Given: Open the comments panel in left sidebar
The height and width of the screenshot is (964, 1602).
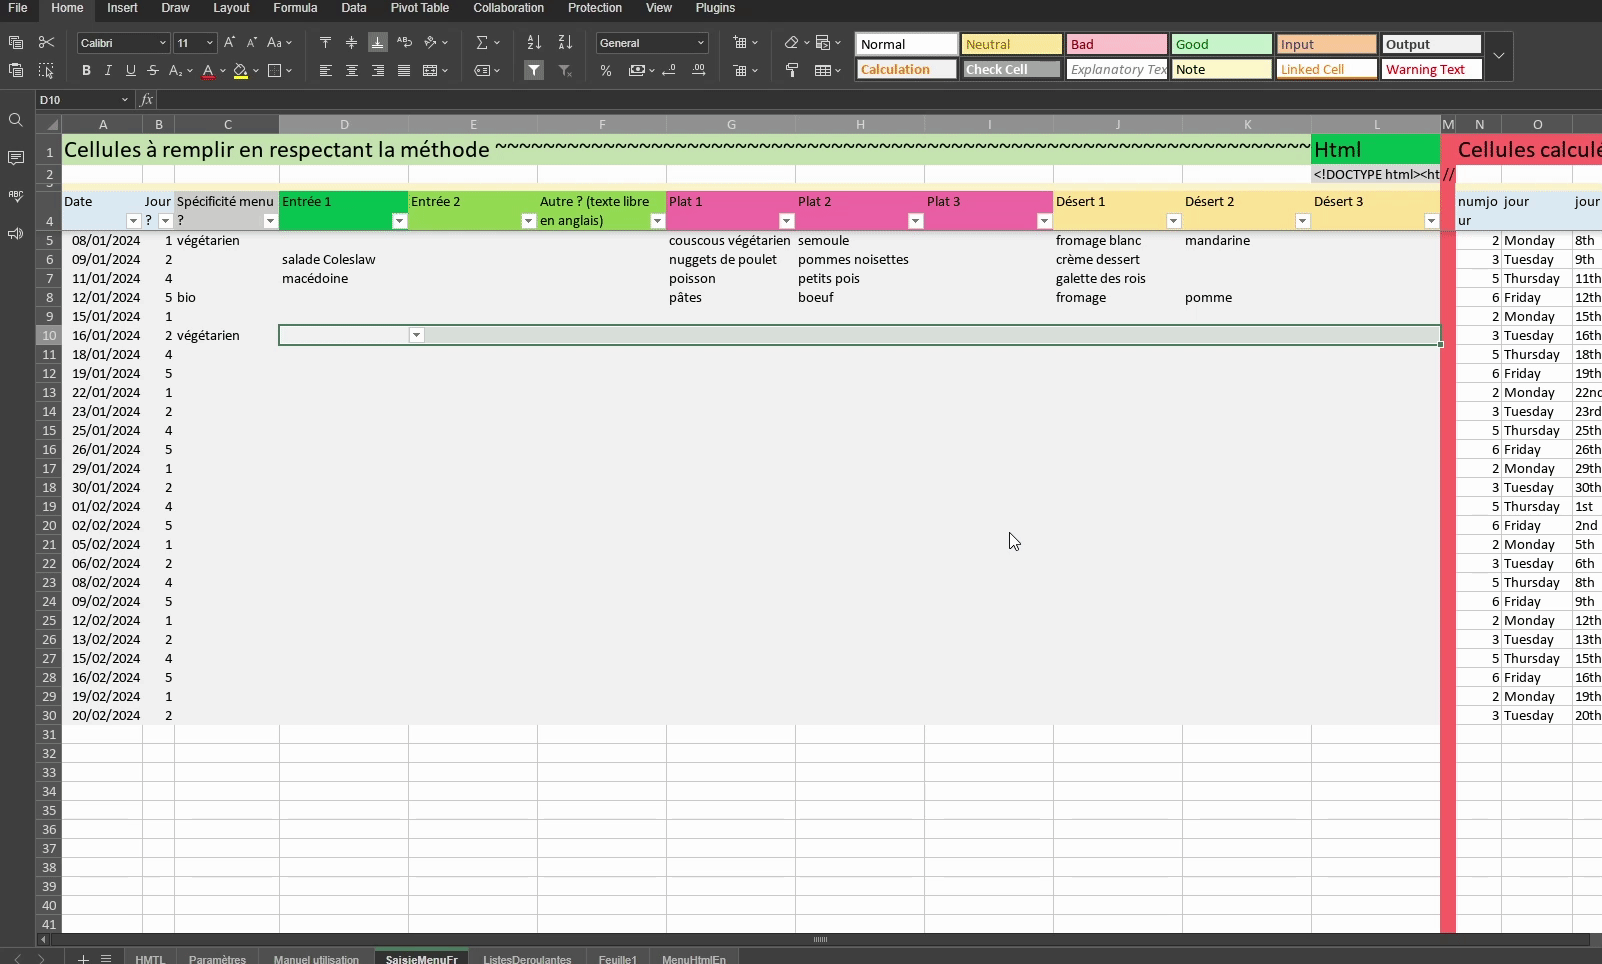Looking at the screenshot, I should [16, 158].
